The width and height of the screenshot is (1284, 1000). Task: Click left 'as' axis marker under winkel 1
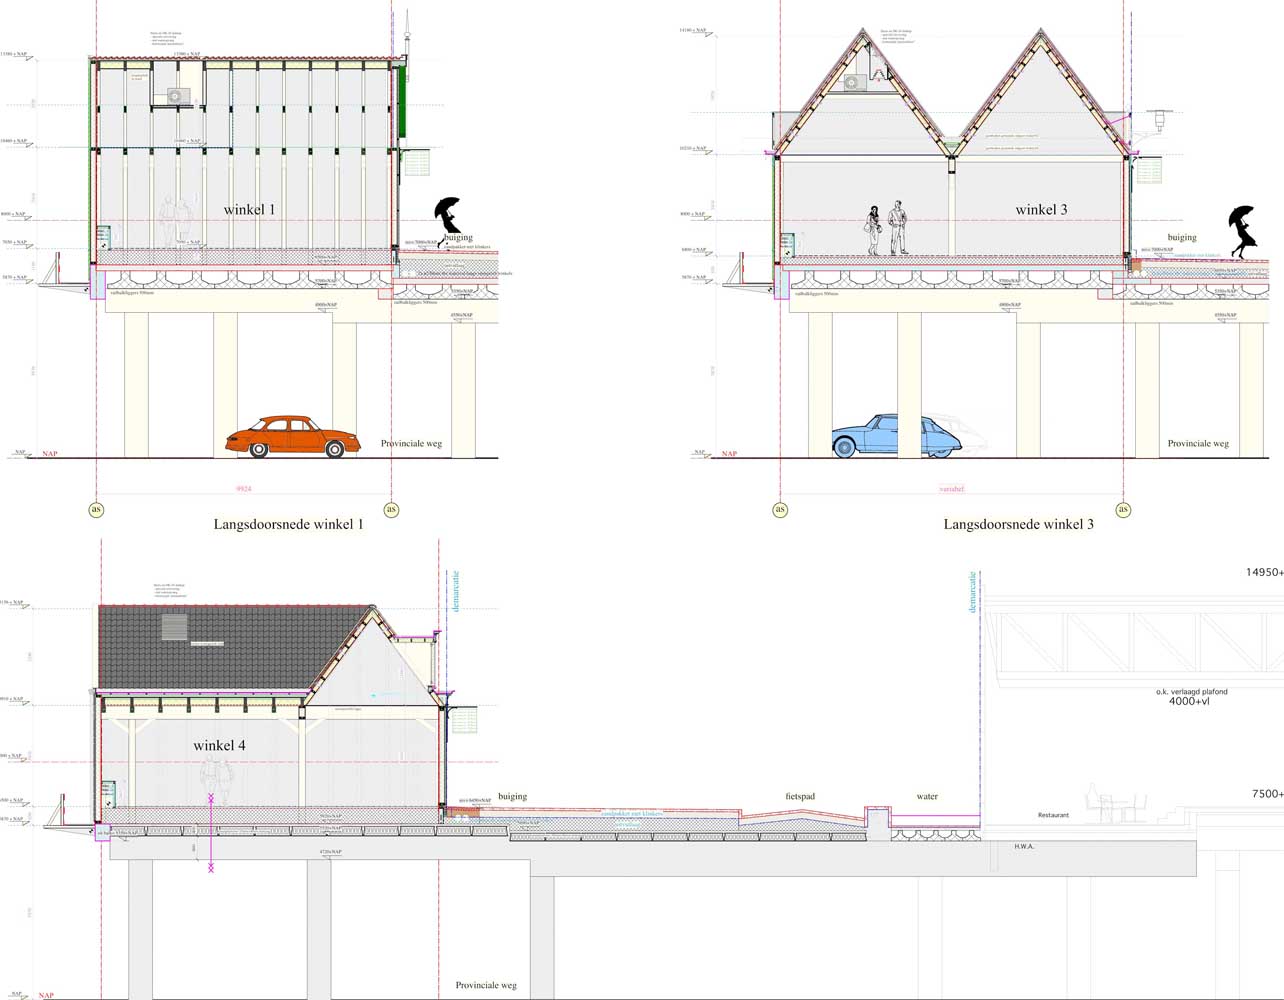(97, 509)
